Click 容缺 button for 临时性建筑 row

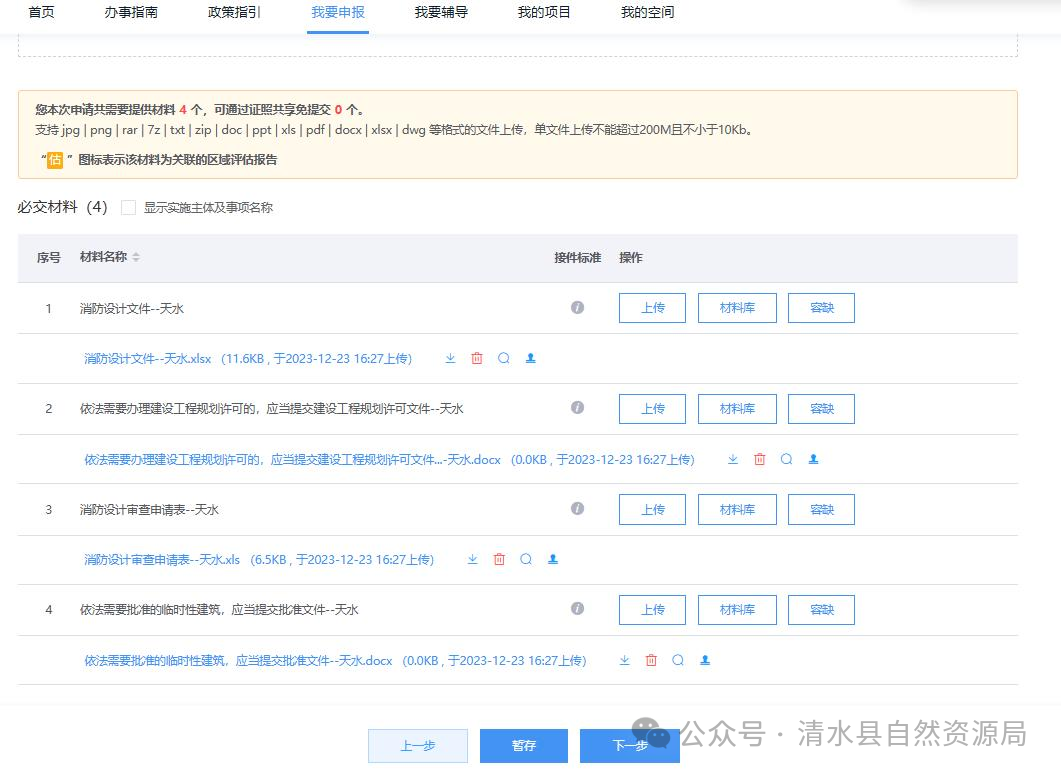[821, 609]
